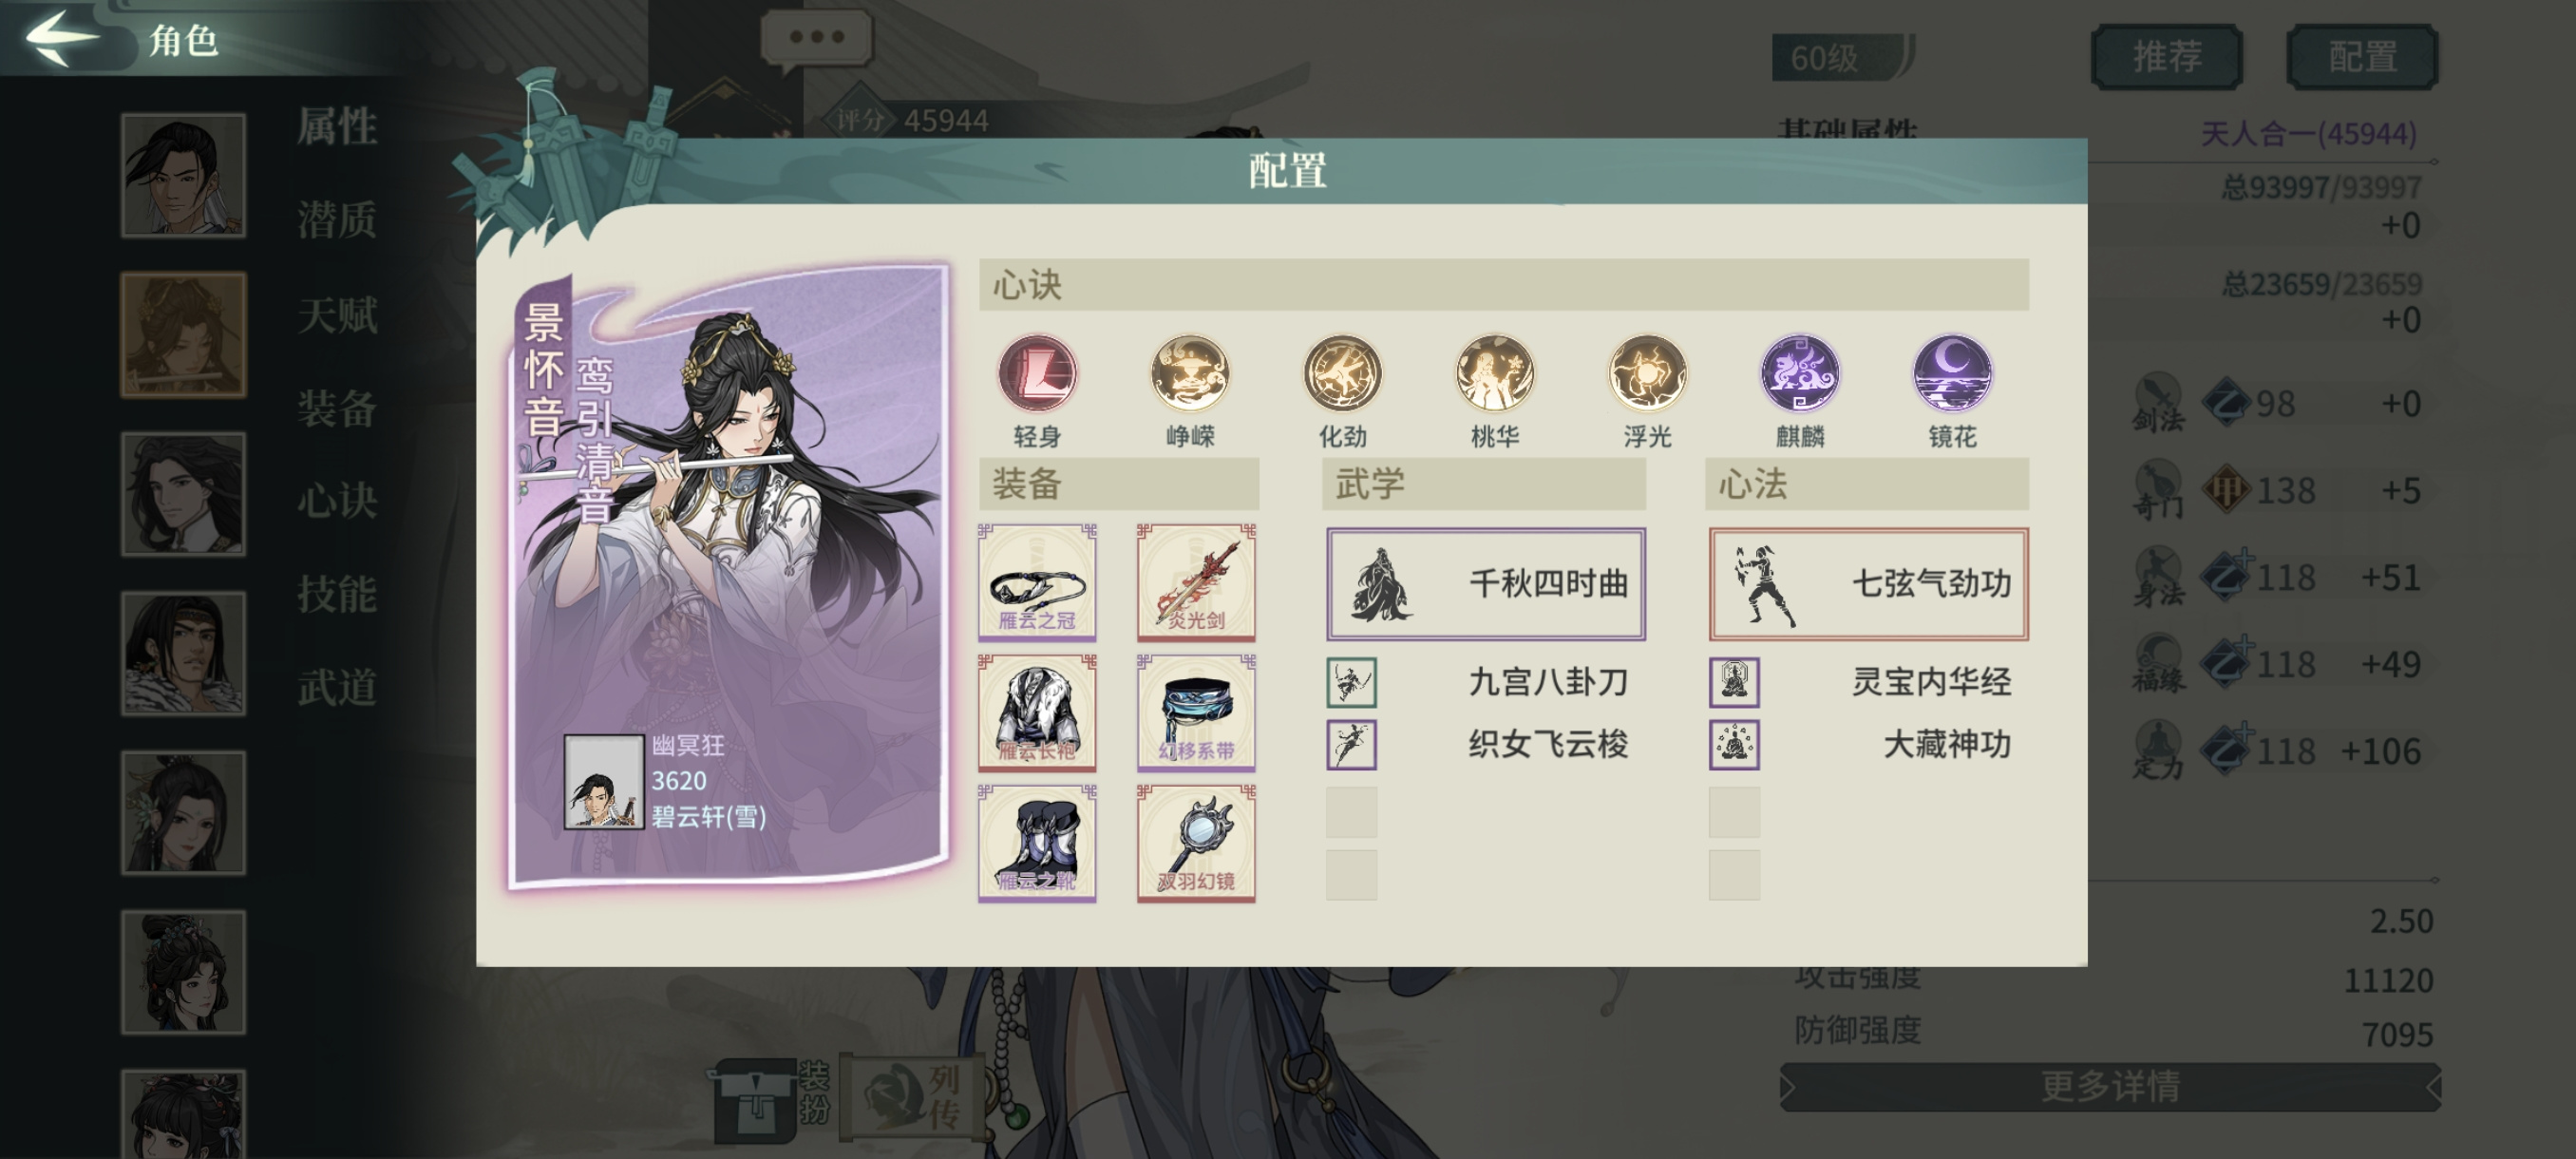The image size is (2576, 1159).
Task: Open the 武道 tab in sidebar
Action: pyautogui.click(x=337, y=687)
